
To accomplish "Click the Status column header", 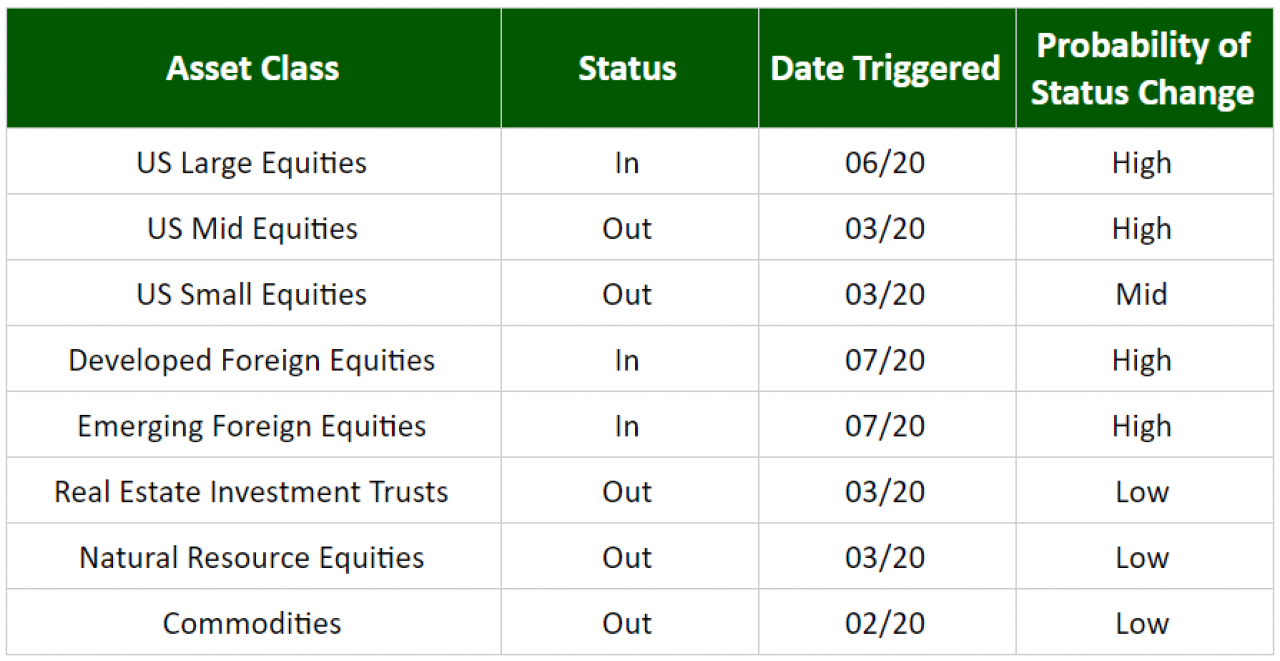I will click(629, 68).
